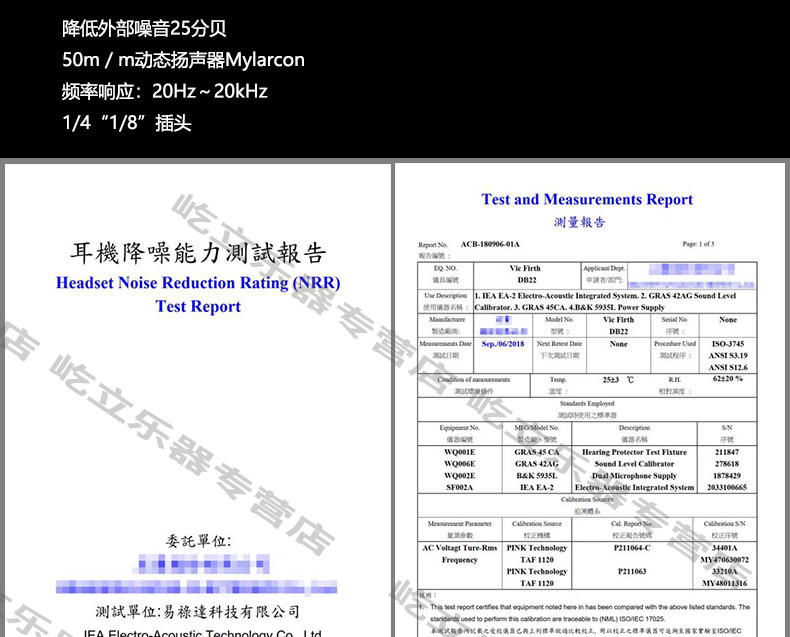Click the "EQ. NO." label cell
The width and height of the screenshot is (790, 637).
tap(445, 268)
